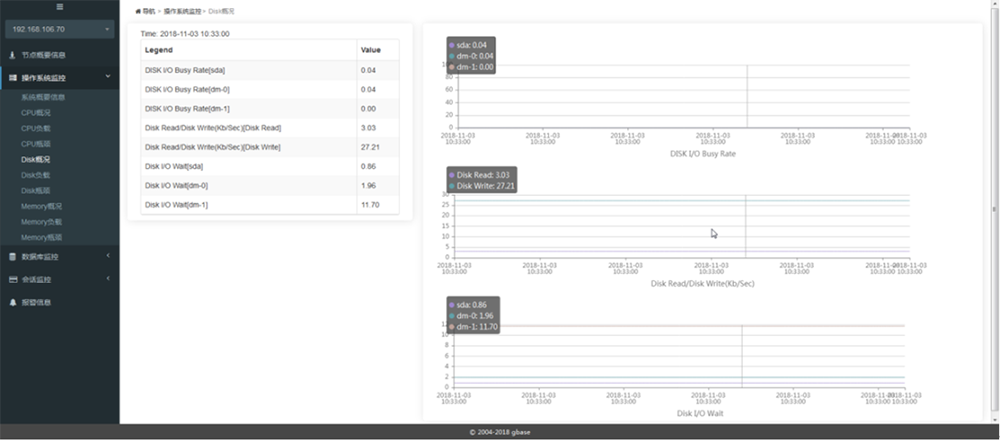The image size is (1000, 442).
Task: Click the Disk I/O Wait chart title
Action: [700, 413]
